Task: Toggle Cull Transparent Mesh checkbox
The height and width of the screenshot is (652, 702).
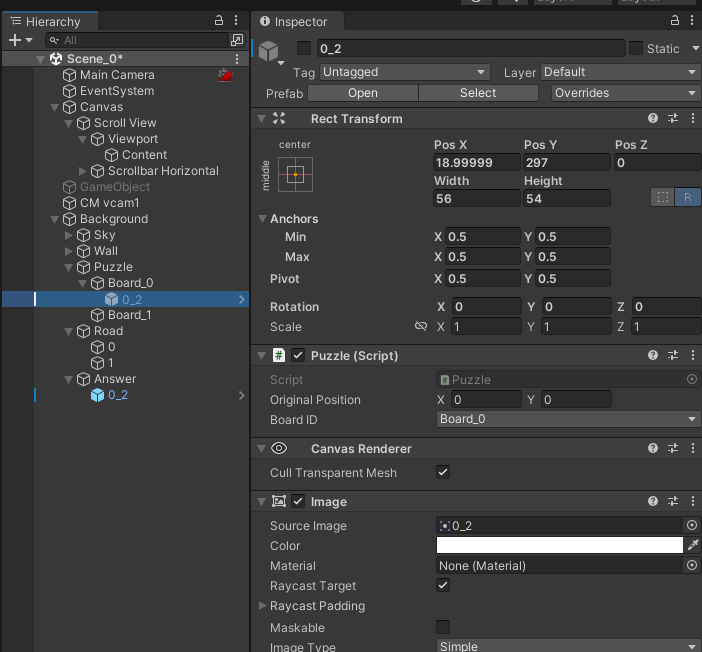Action: pos(443,472)
